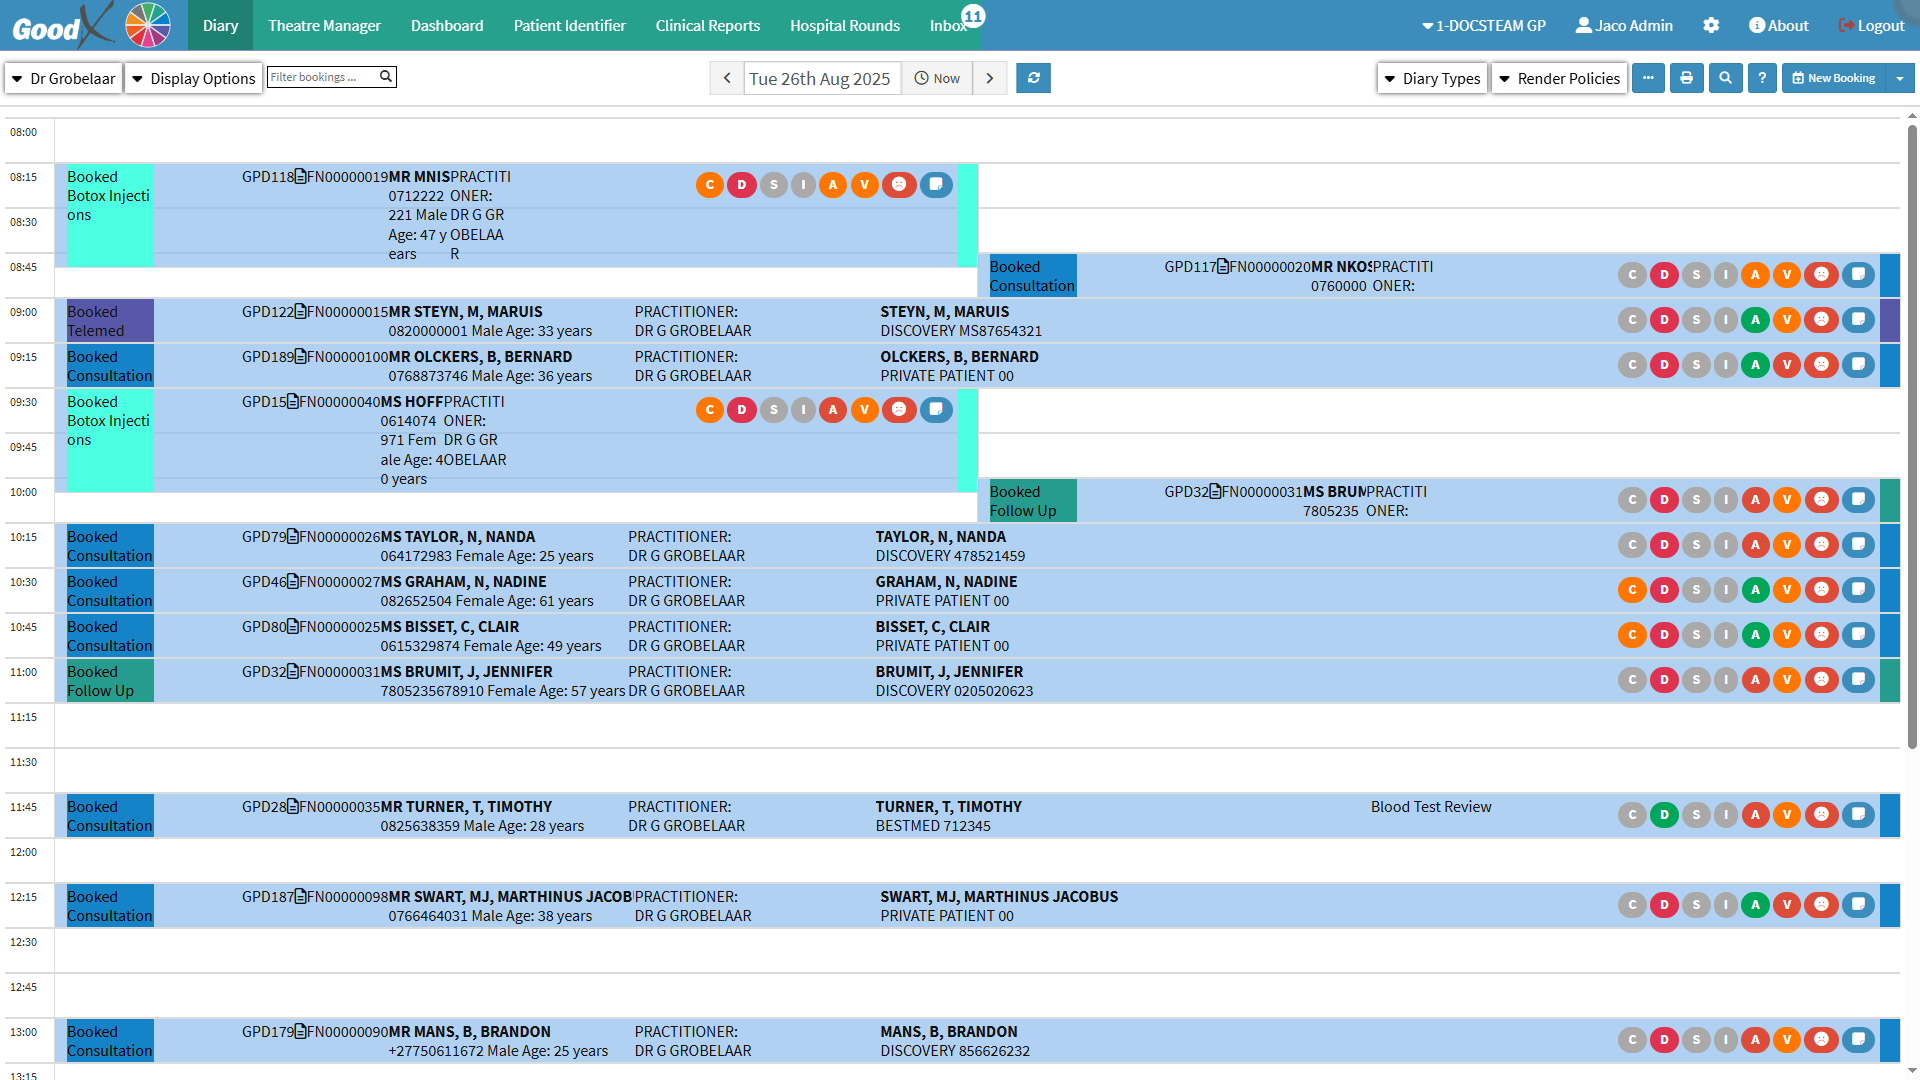The height and width of the screenshot is (1080, 1920).
Task: Open notes icon for Steyn booking
Action: pyautogui.click(x=1858, y=320)
